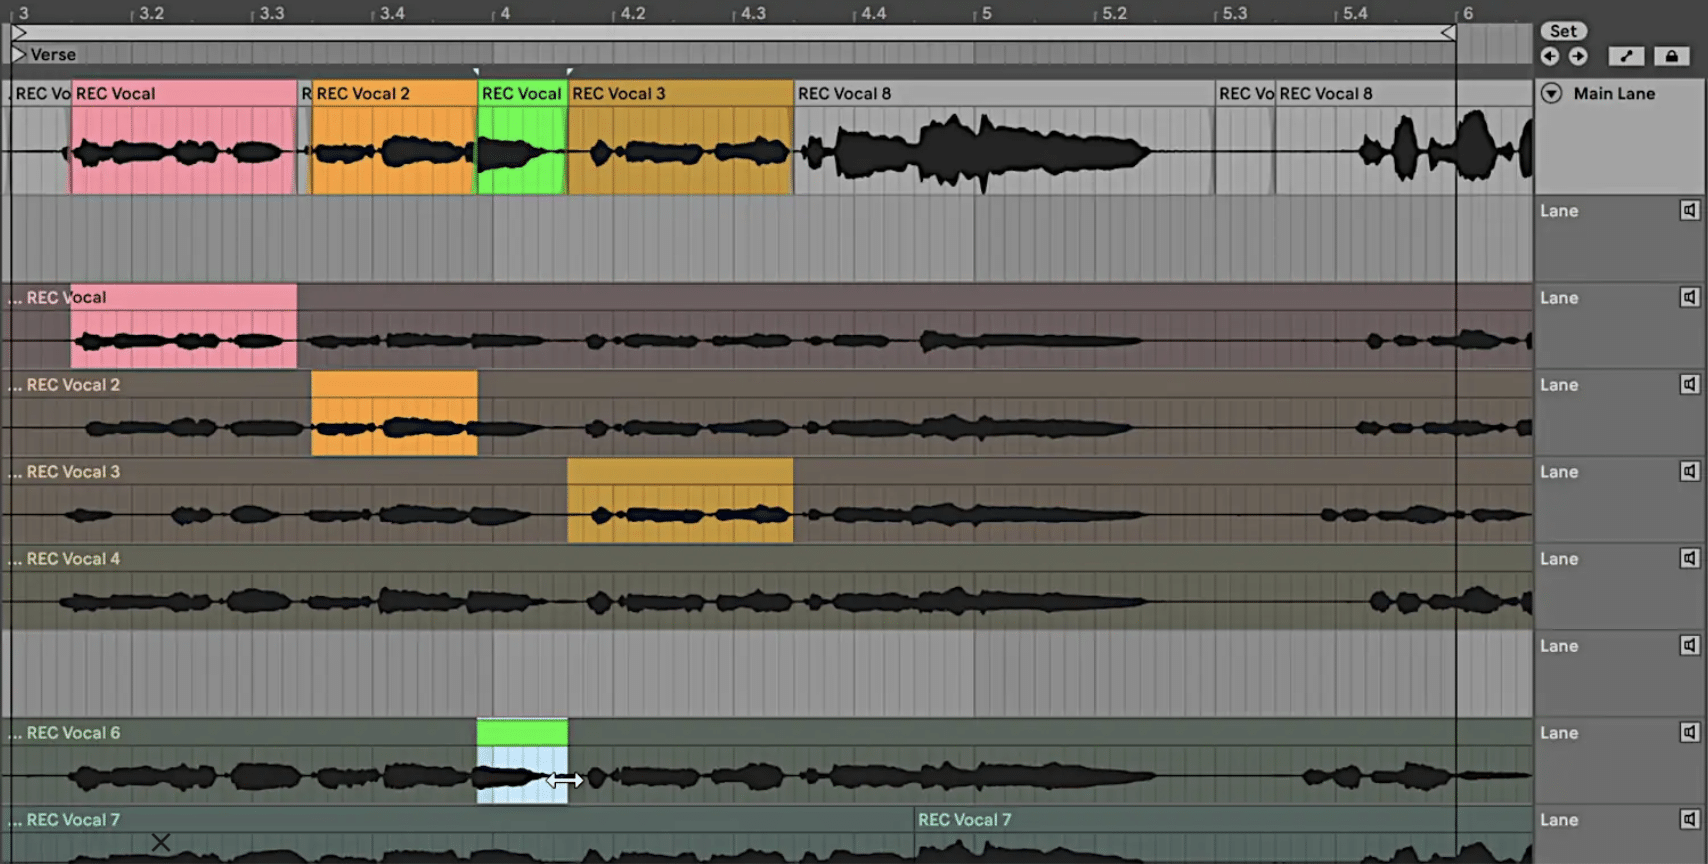Click ruler at bar 5
Image resolution: width=1708 pixels, height=864 pixels.
coord(985,13)
